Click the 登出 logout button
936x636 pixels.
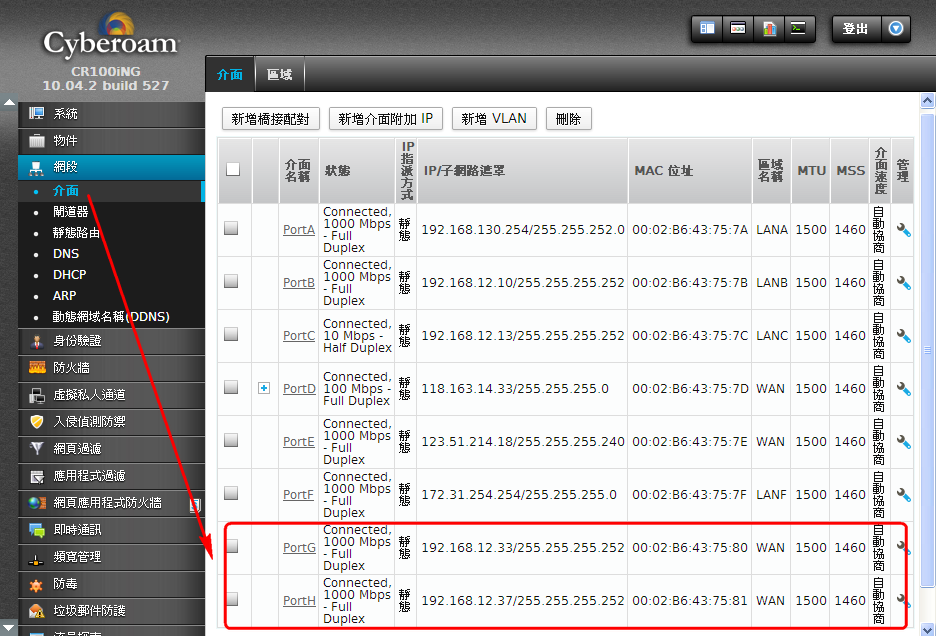pos(856,28)
